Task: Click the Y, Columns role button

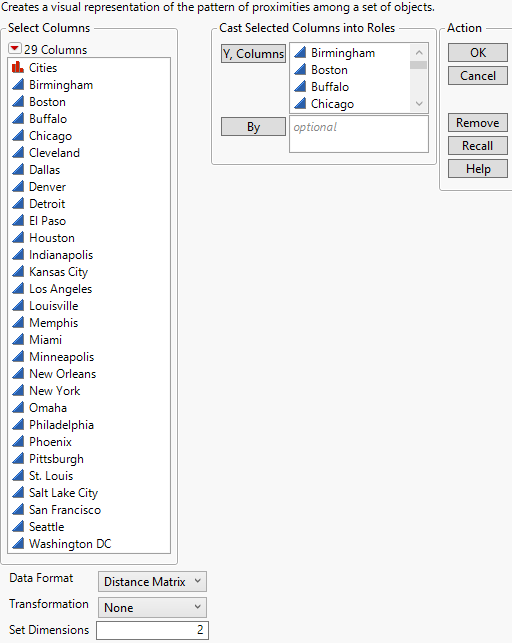Action: tap(253, 53)
